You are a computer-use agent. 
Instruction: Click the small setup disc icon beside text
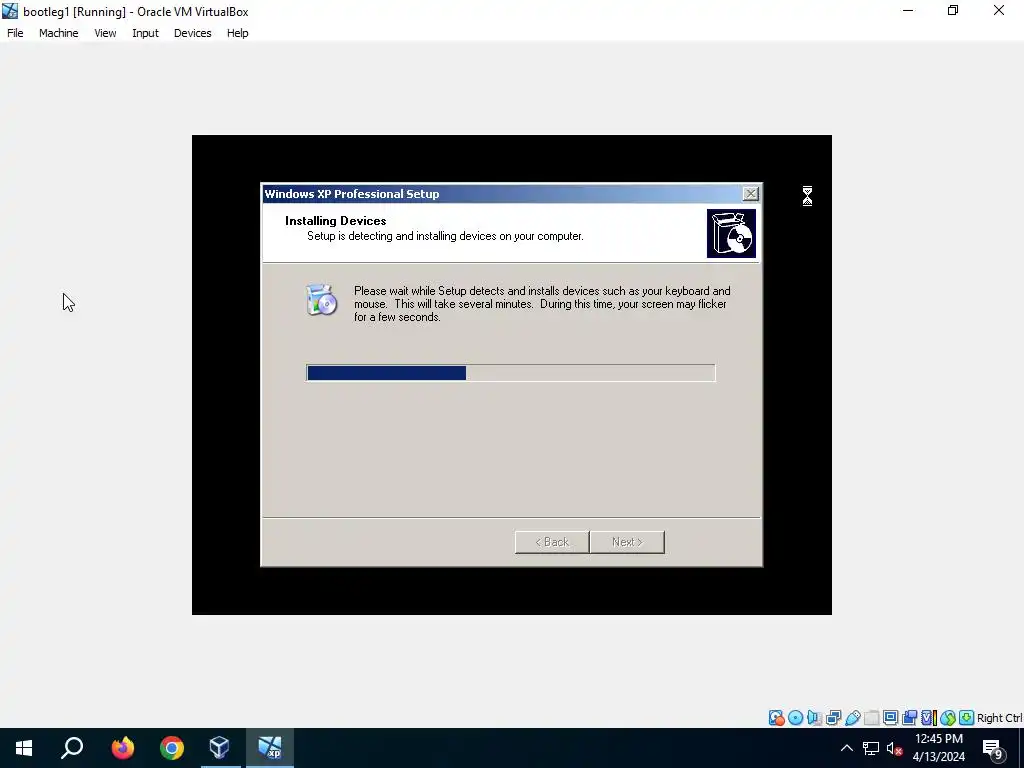321,300
